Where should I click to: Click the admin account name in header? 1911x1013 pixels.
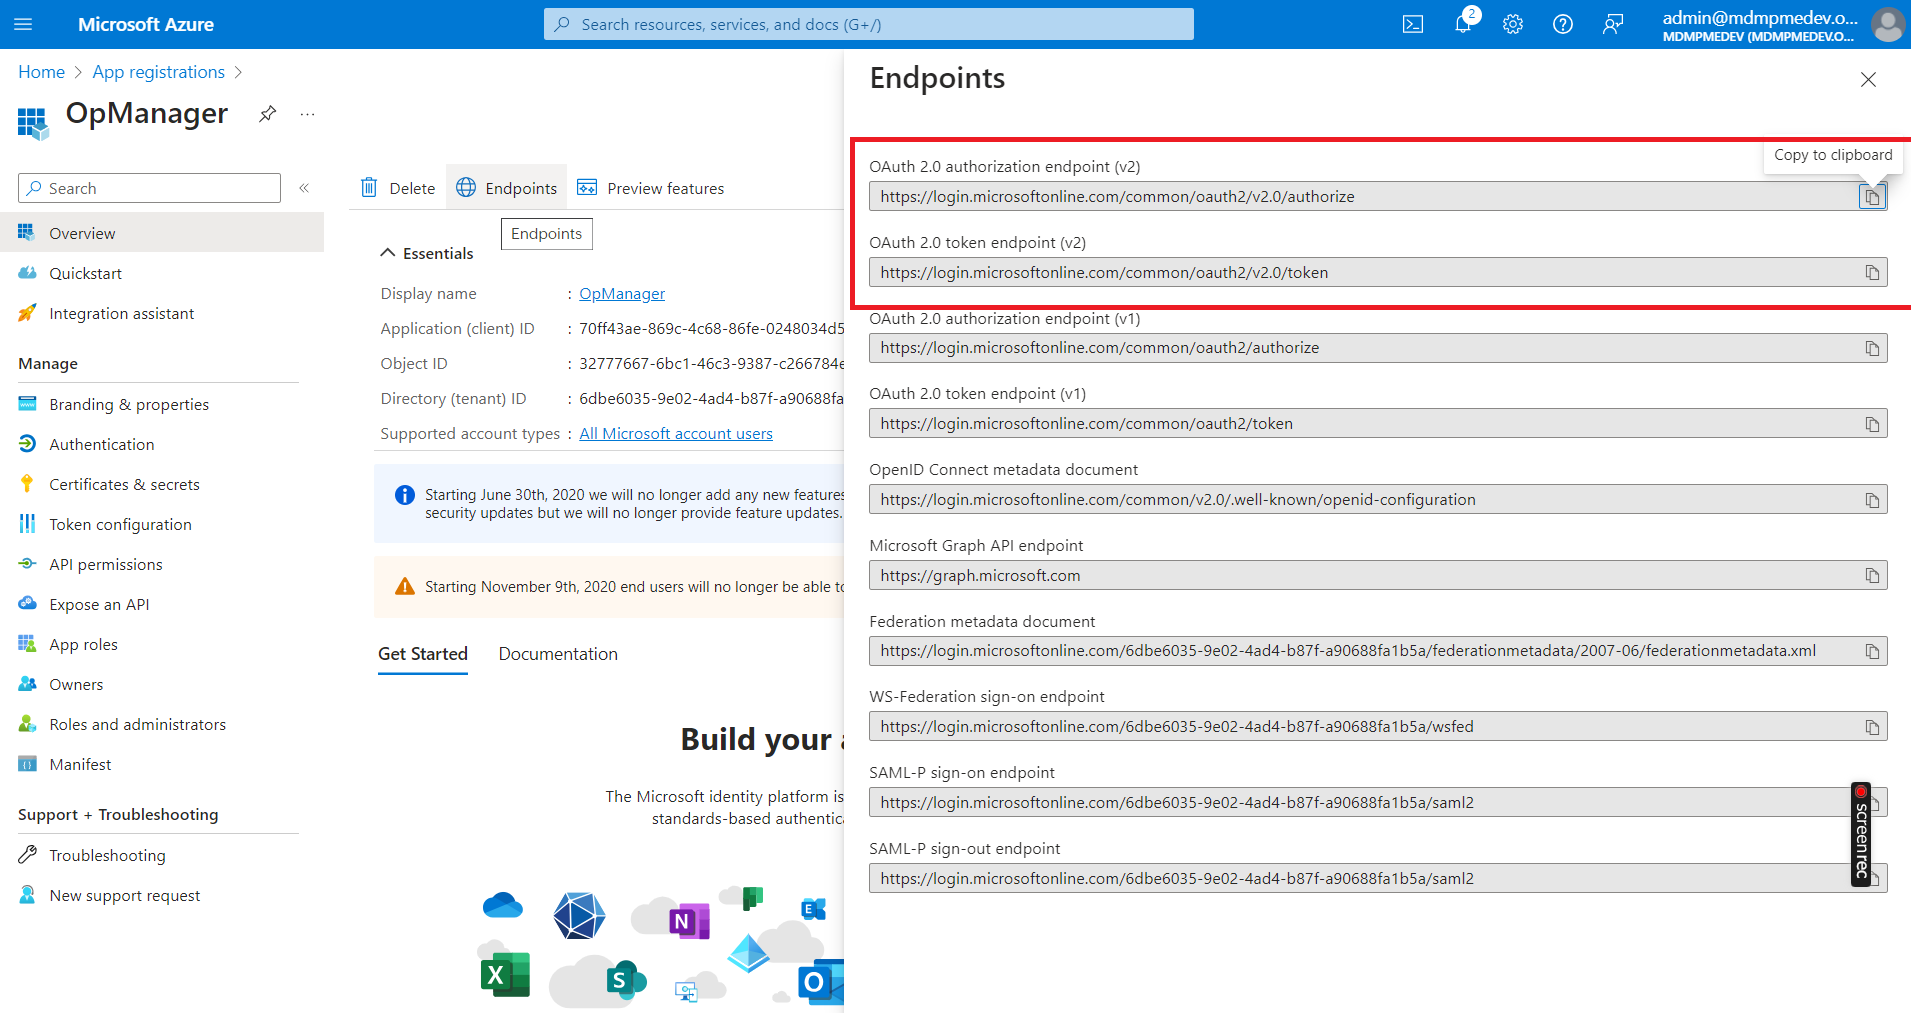[x=1760, y=18]
